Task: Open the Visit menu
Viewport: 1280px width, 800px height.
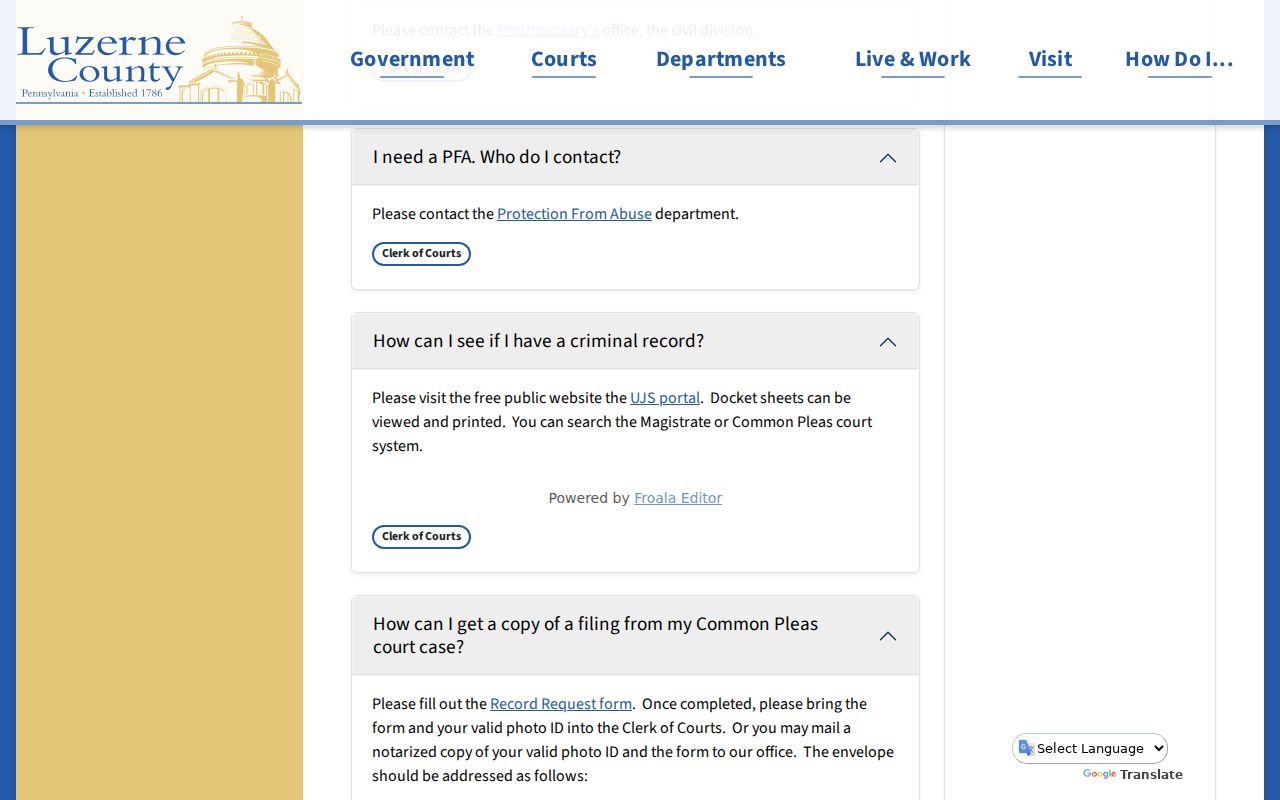Action: [x=1050, y=59]
